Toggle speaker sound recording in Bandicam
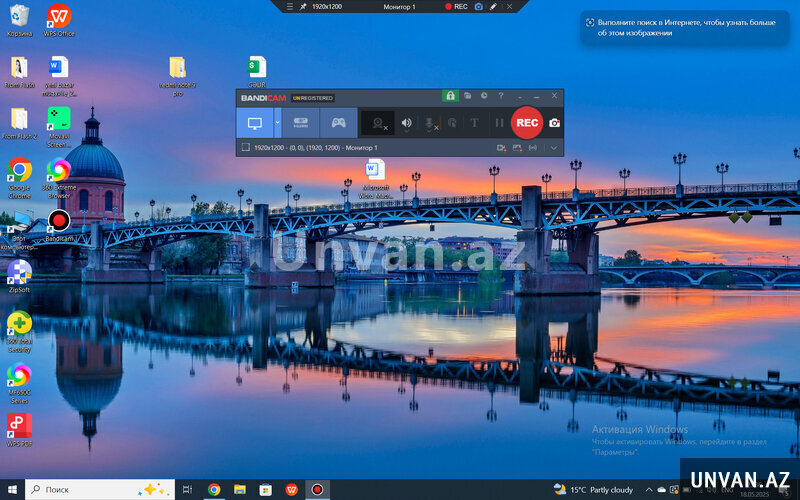 point(407,123)
